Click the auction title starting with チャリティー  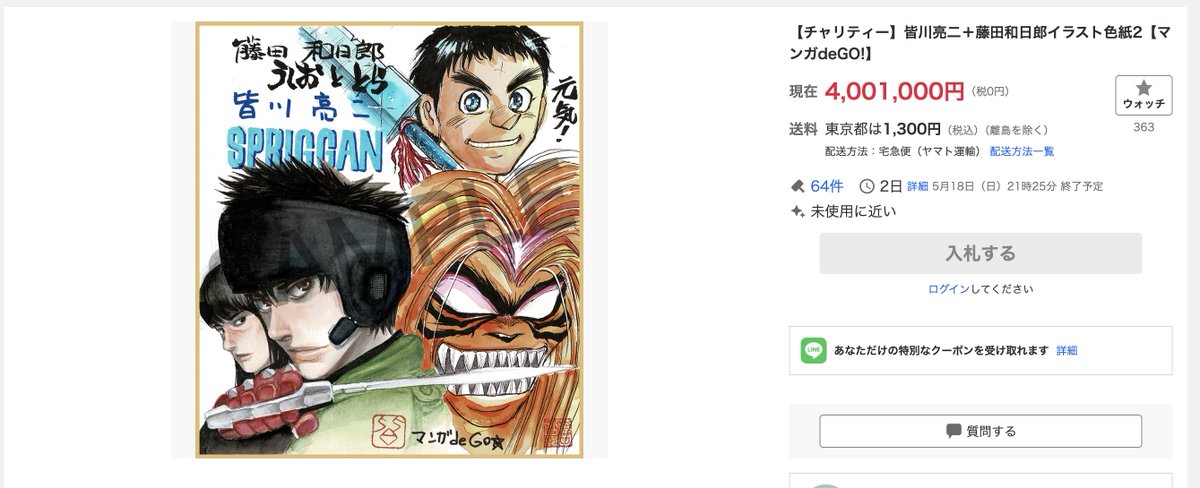(x=980, y=43)
